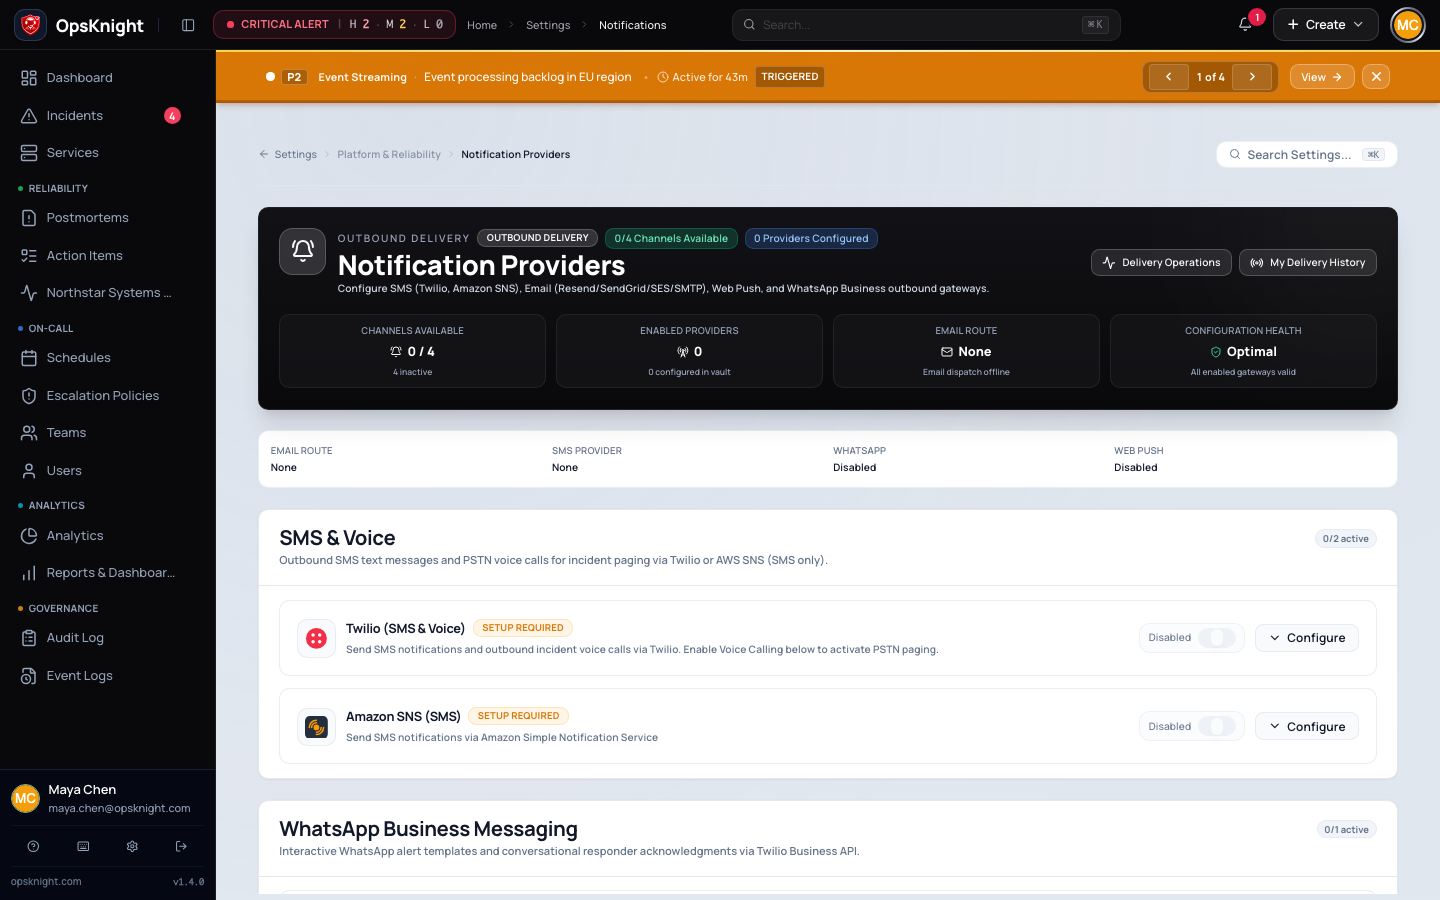The image size is (1440, 900).
Task: Click the Audit Log clipboard icon
Action: click(29, 638)
